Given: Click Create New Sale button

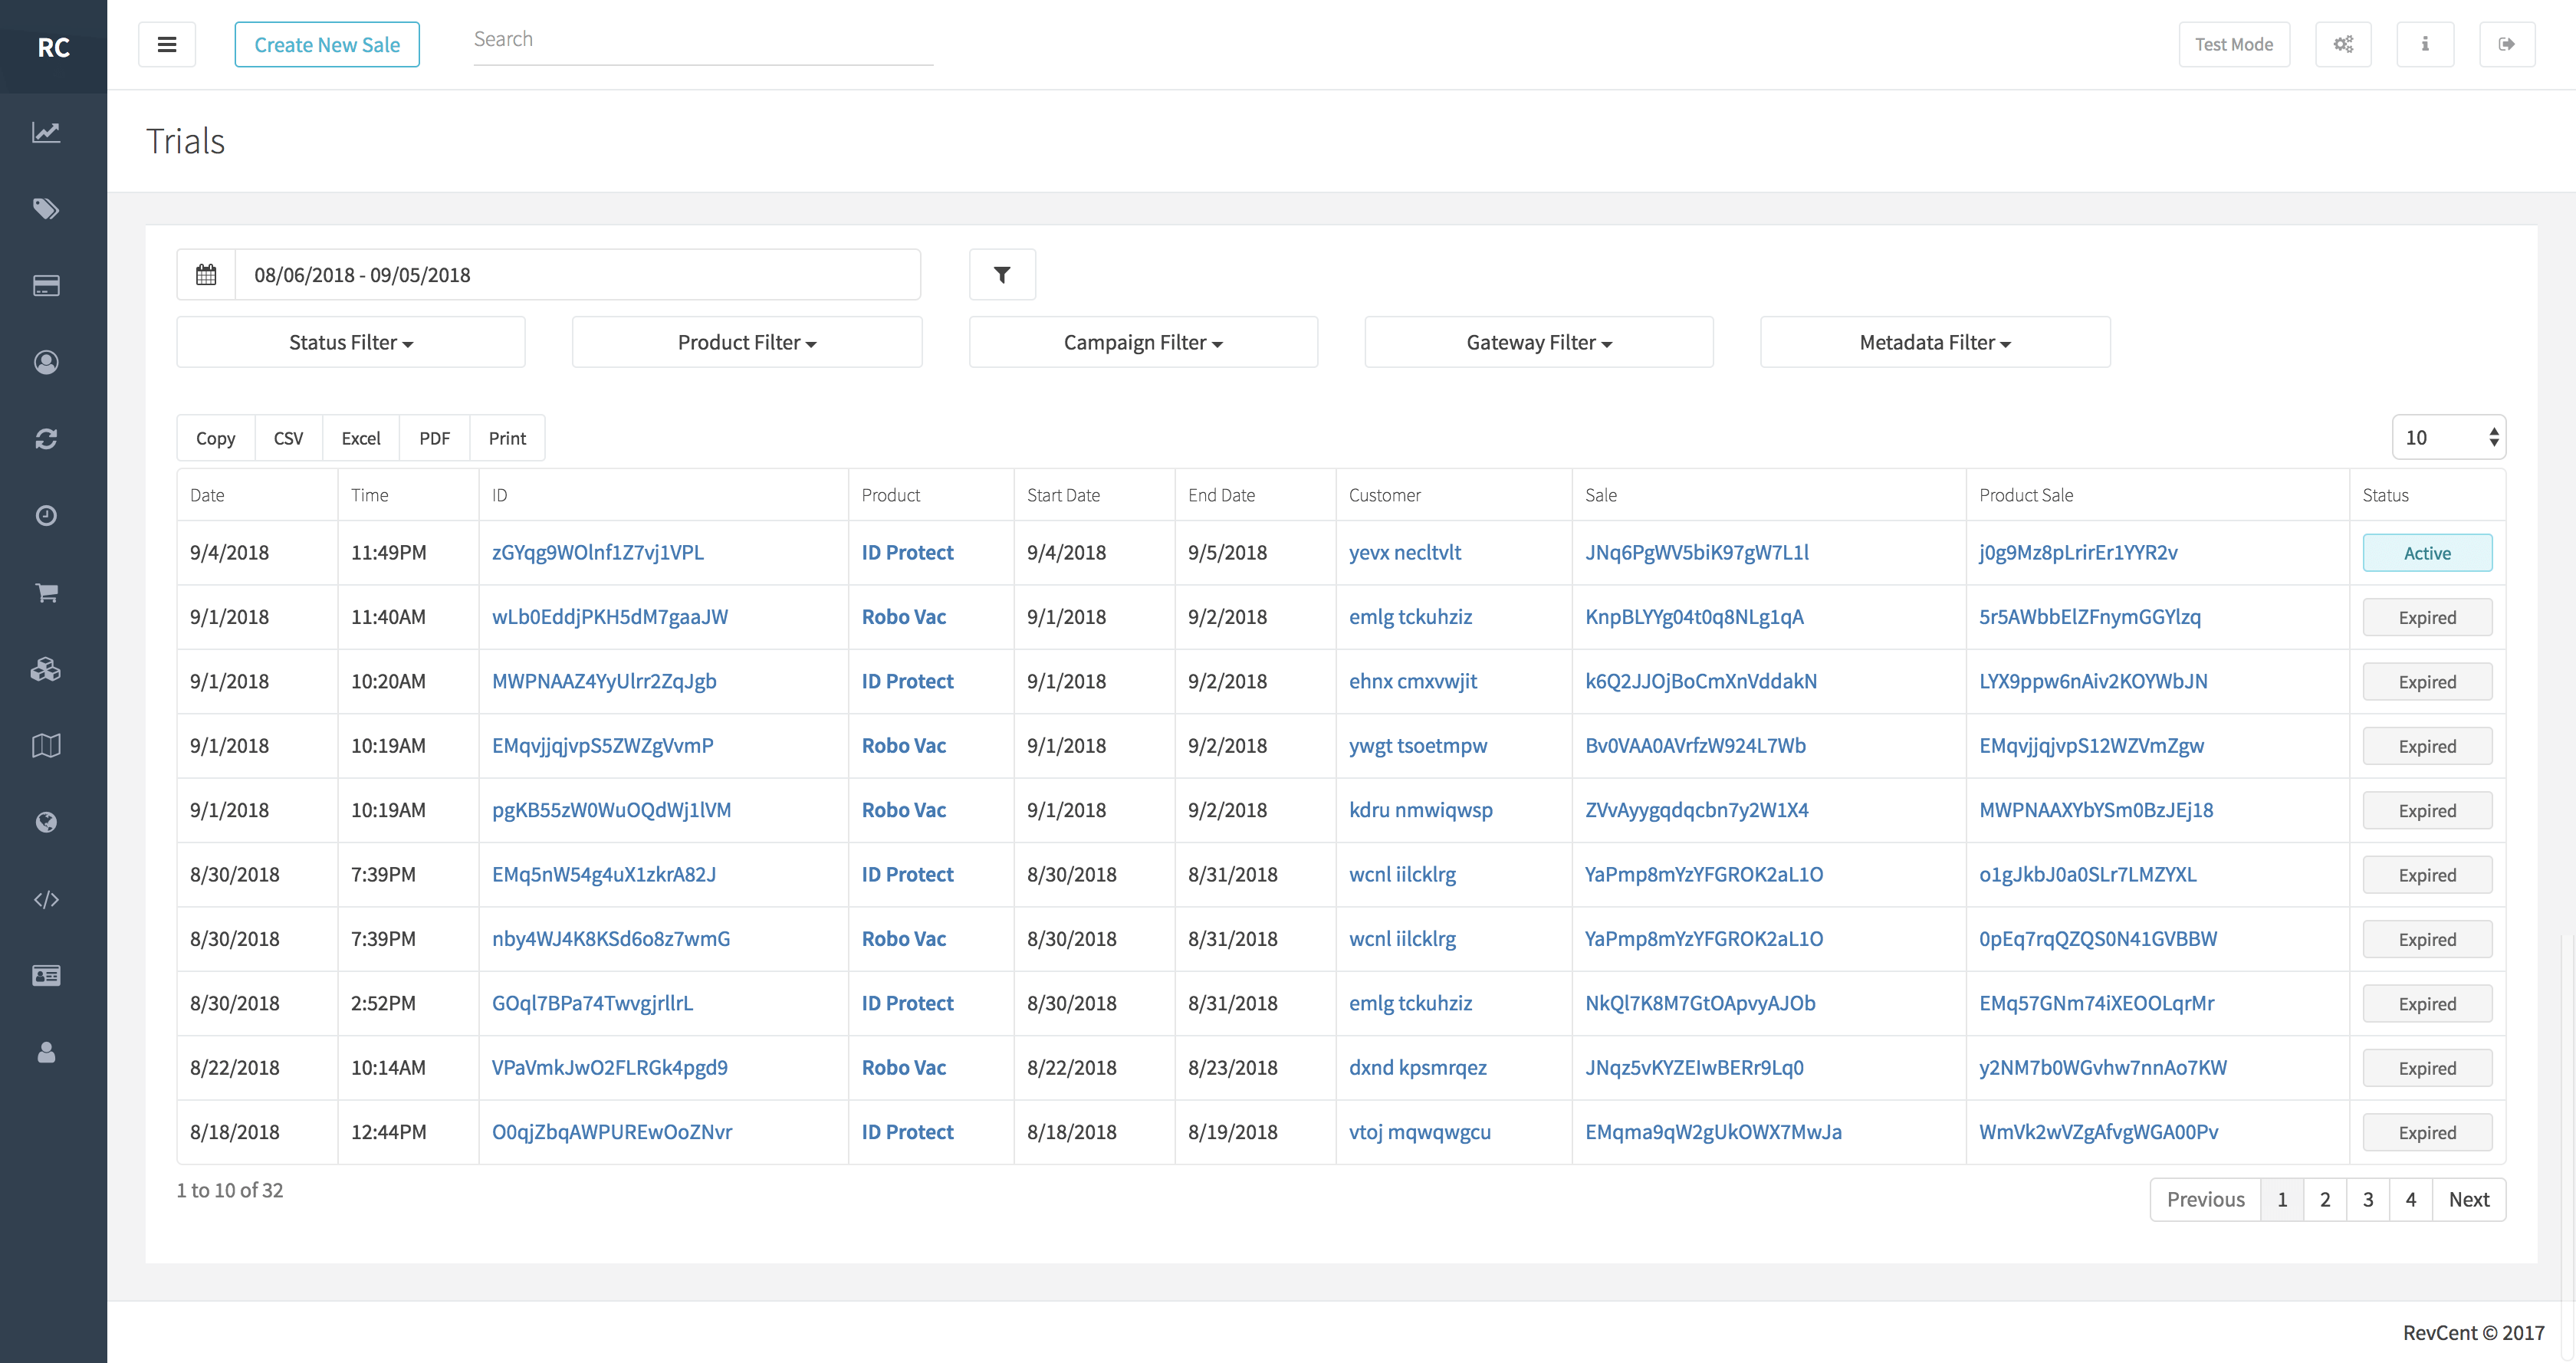Looking at the screenshot, I should click(x=327, y=45).
